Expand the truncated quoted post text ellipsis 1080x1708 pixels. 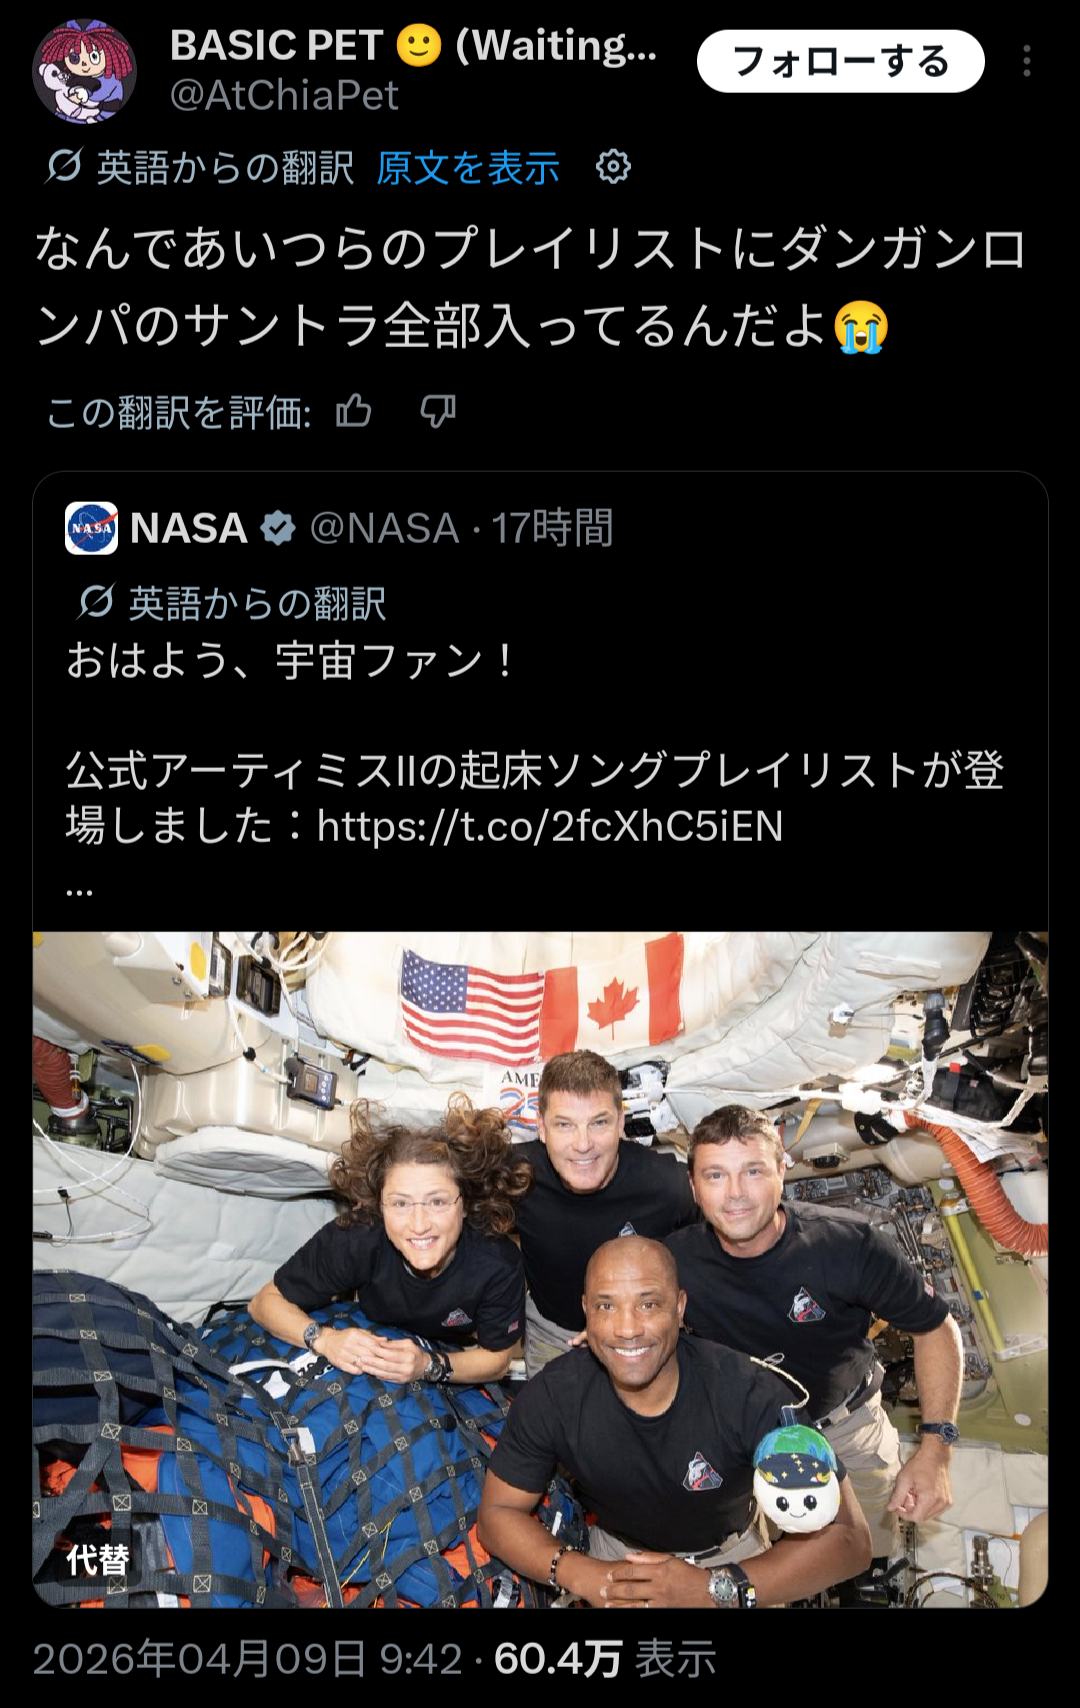tap(79, 887)
